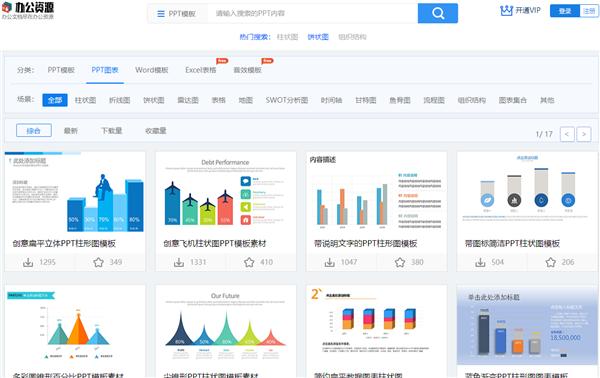This screenshot has height=378, width=600.
Task: Click download icon showing 1295
Action: (x=28, y=262)
